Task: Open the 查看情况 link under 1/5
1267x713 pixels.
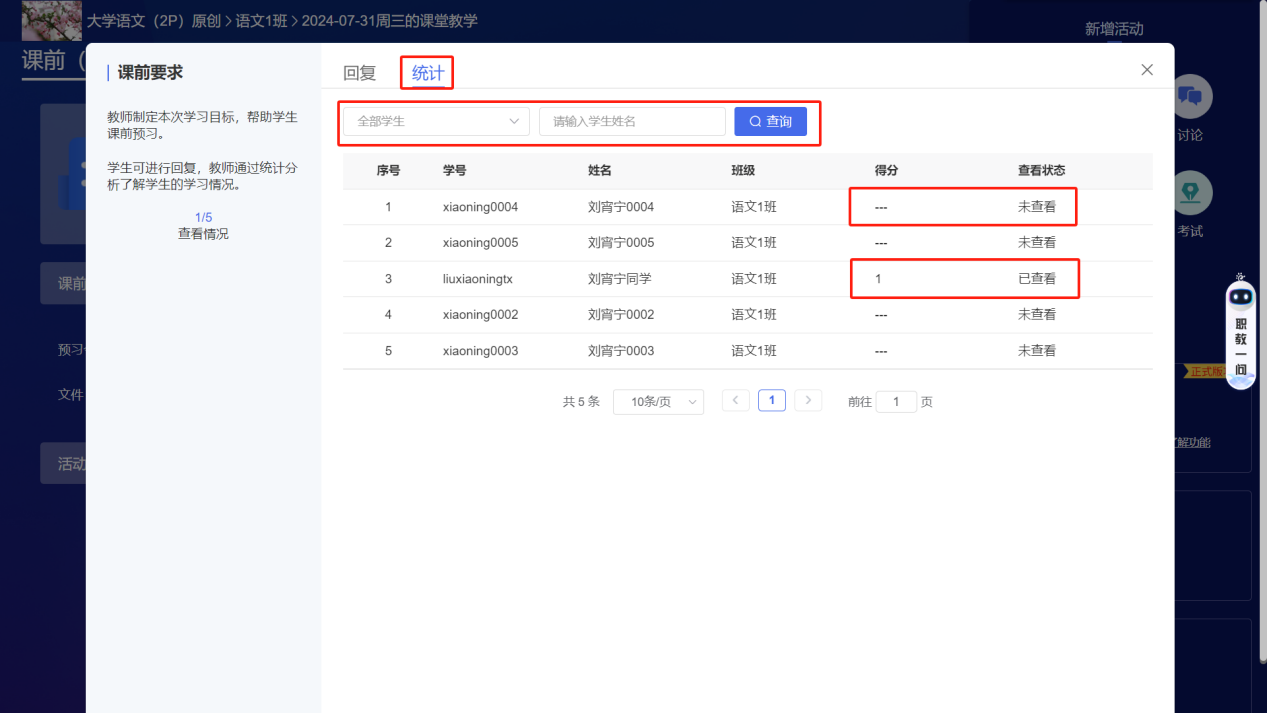Action: click(203, 232)
